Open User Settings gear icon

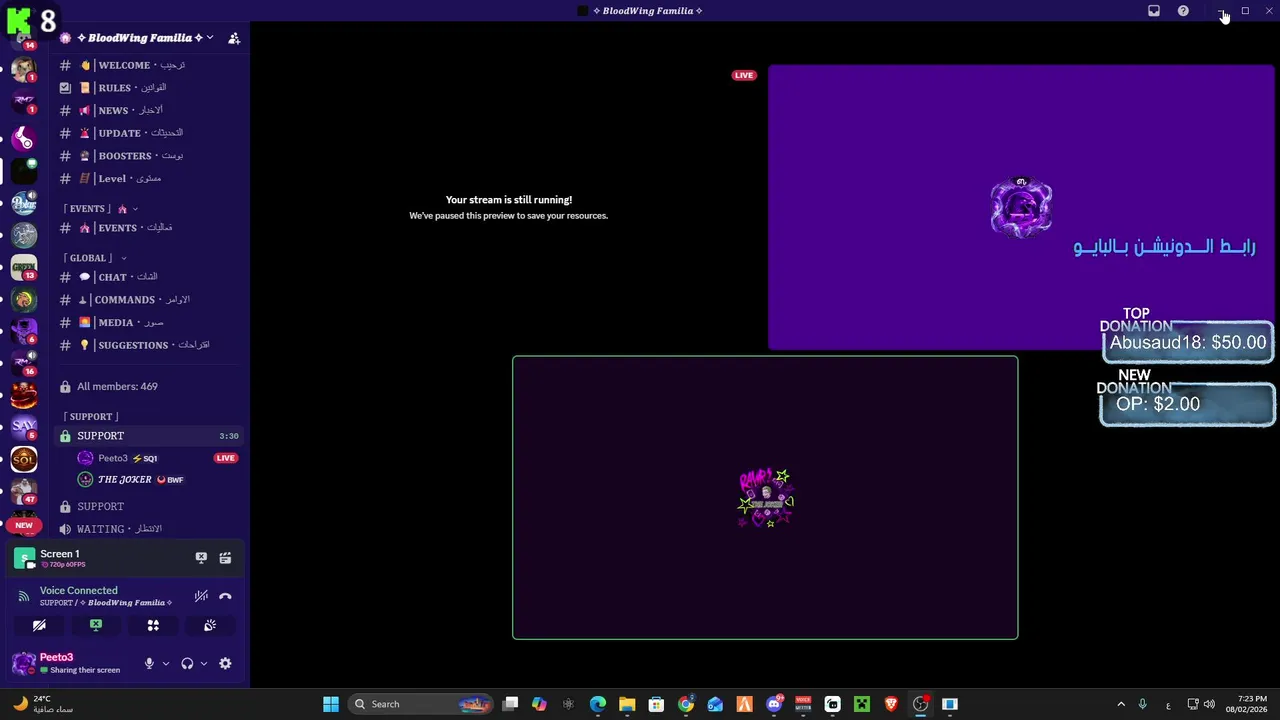225,663
